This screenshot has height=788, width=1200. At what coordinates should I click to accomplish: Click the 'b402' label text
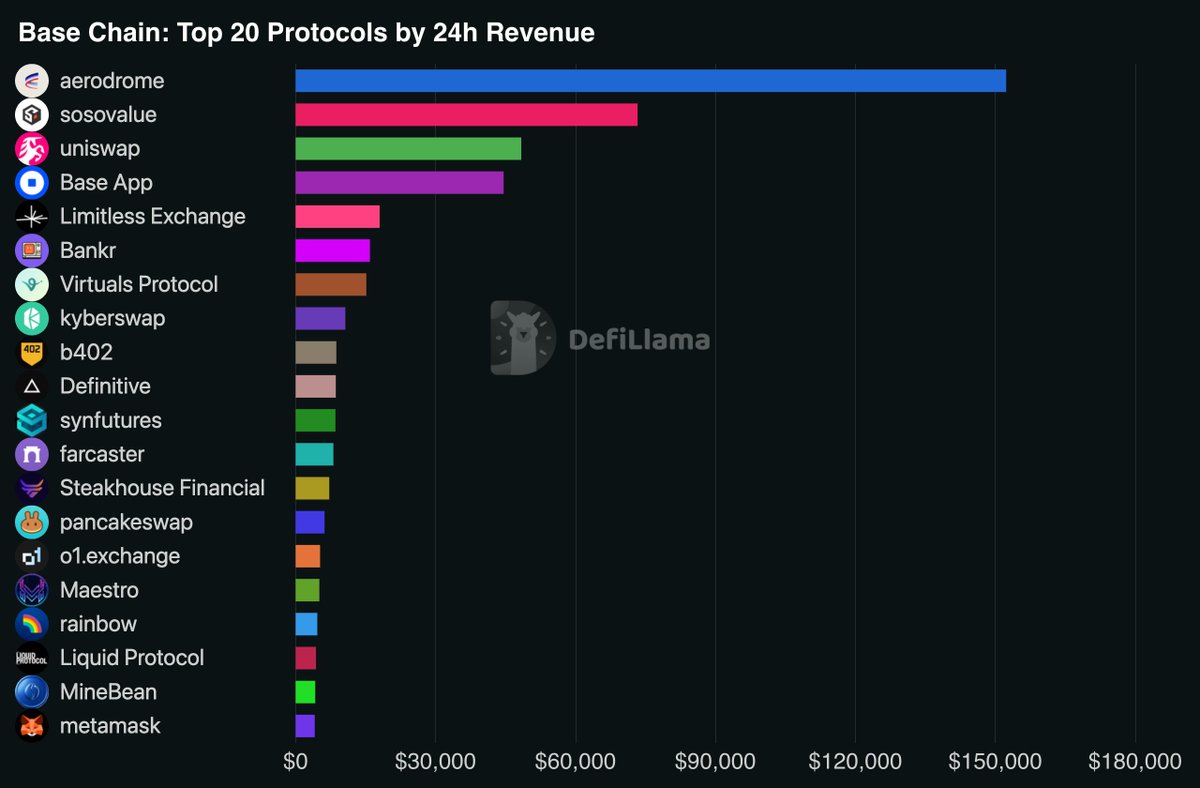(86, 353)
